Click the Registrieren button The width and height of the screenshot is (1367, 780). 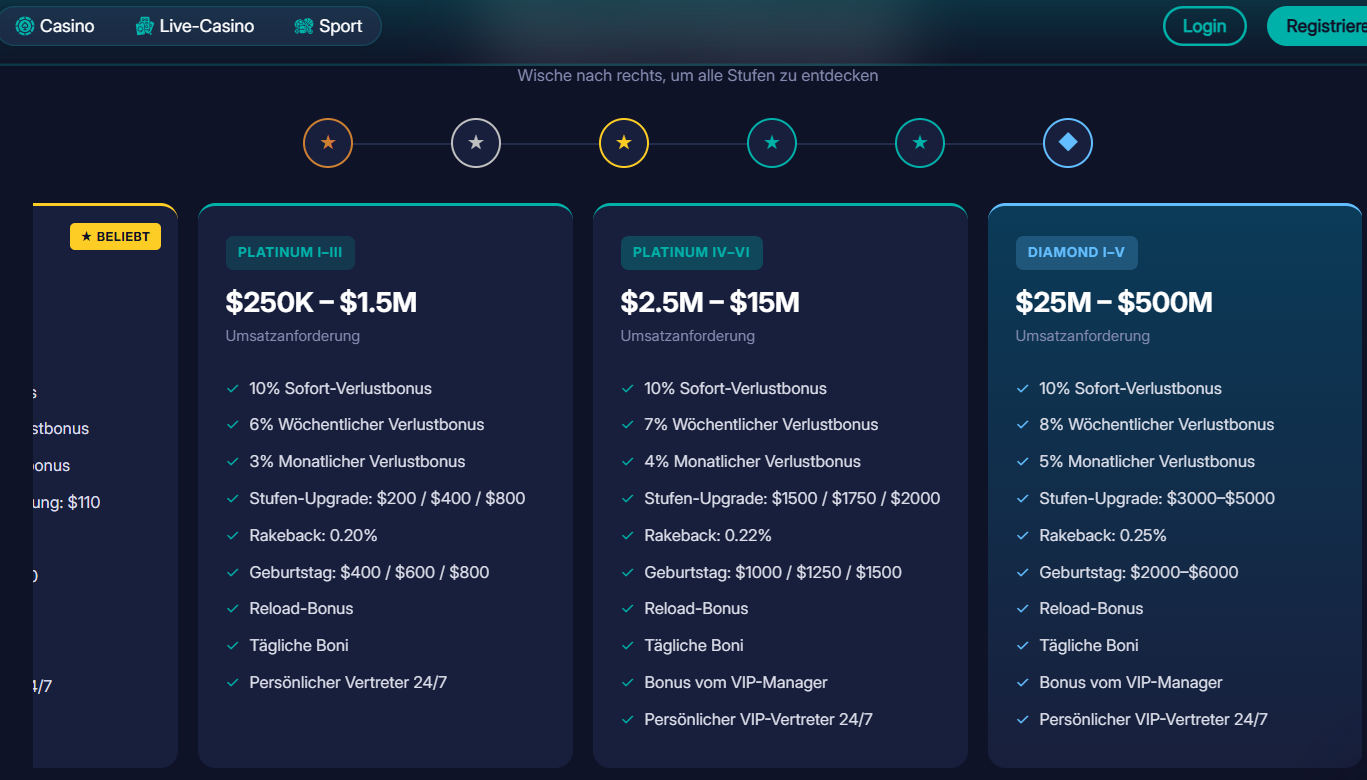[x=1317, y=26]
